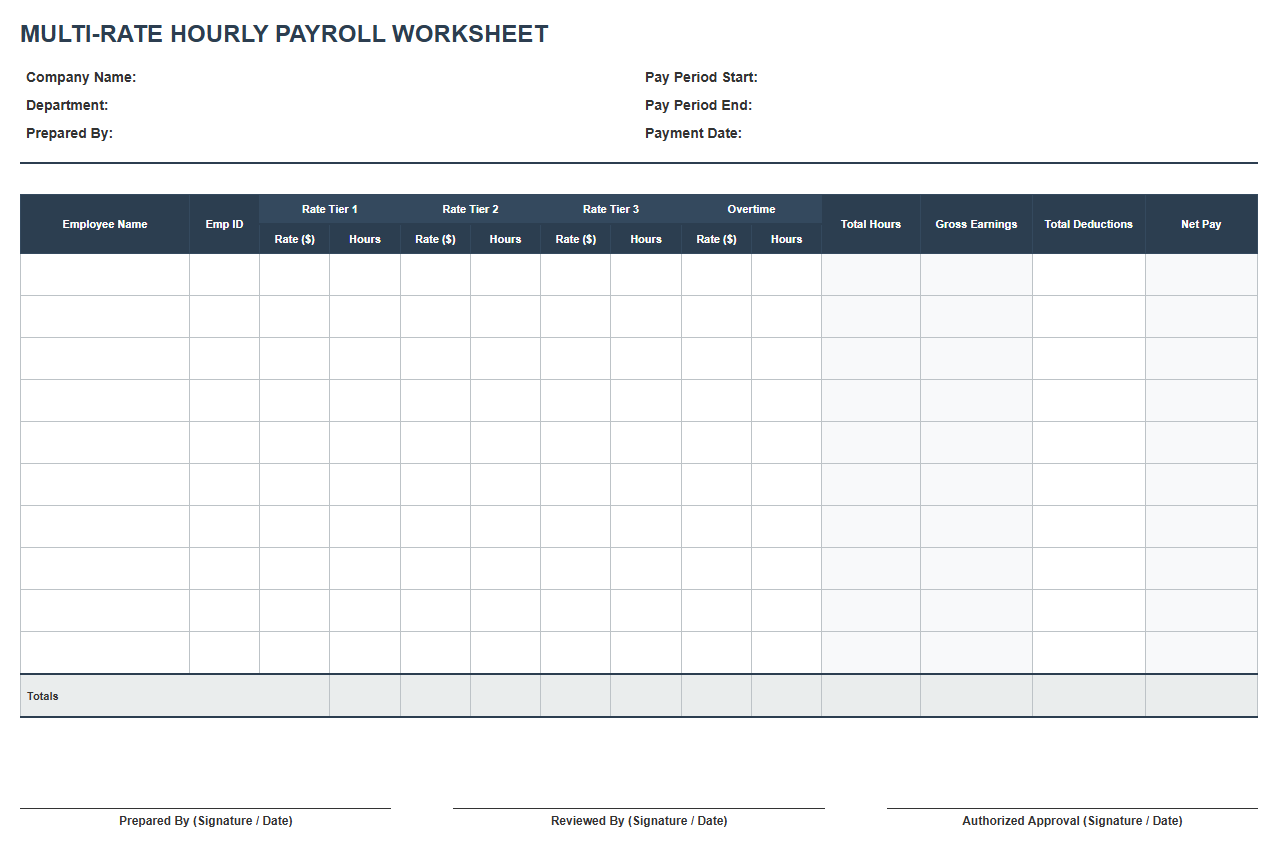Select the Pay Period Start label
Viewport: 1278px width, 848px height.
pyautogui.click(x=701, y=77)
